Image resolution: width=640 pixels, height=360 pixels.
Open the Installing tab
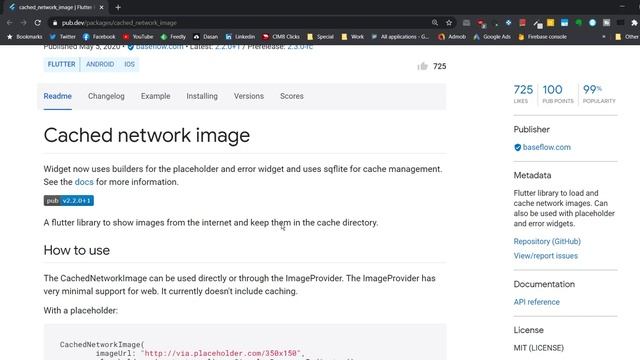pyautogui.click(x=202, y=96)
